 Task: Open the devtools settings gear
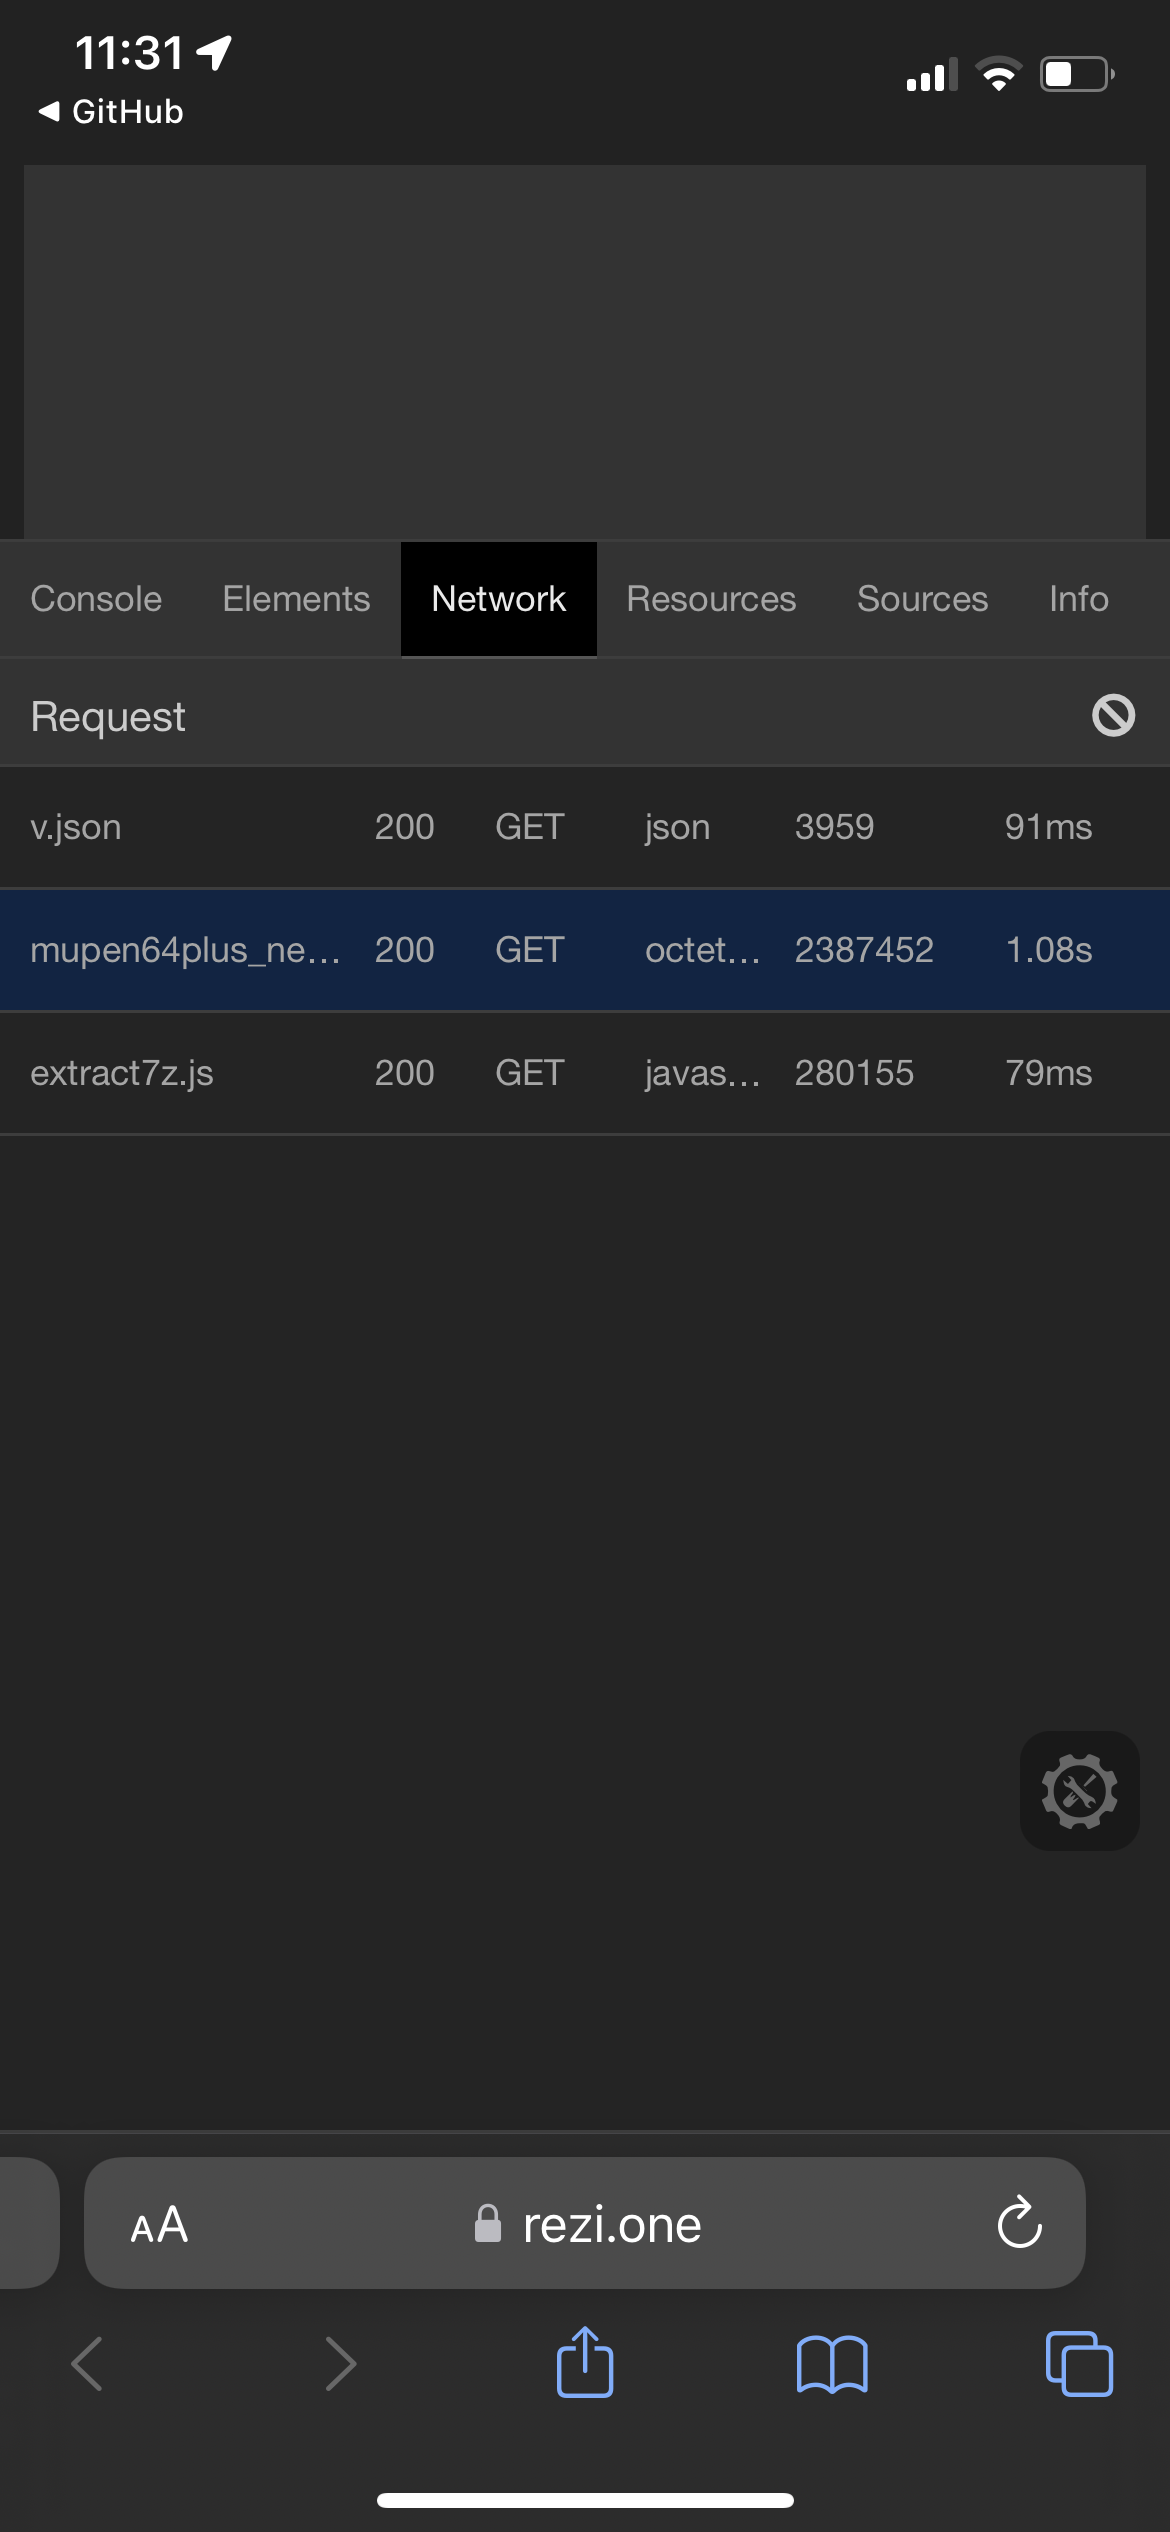[1079, 1790]
